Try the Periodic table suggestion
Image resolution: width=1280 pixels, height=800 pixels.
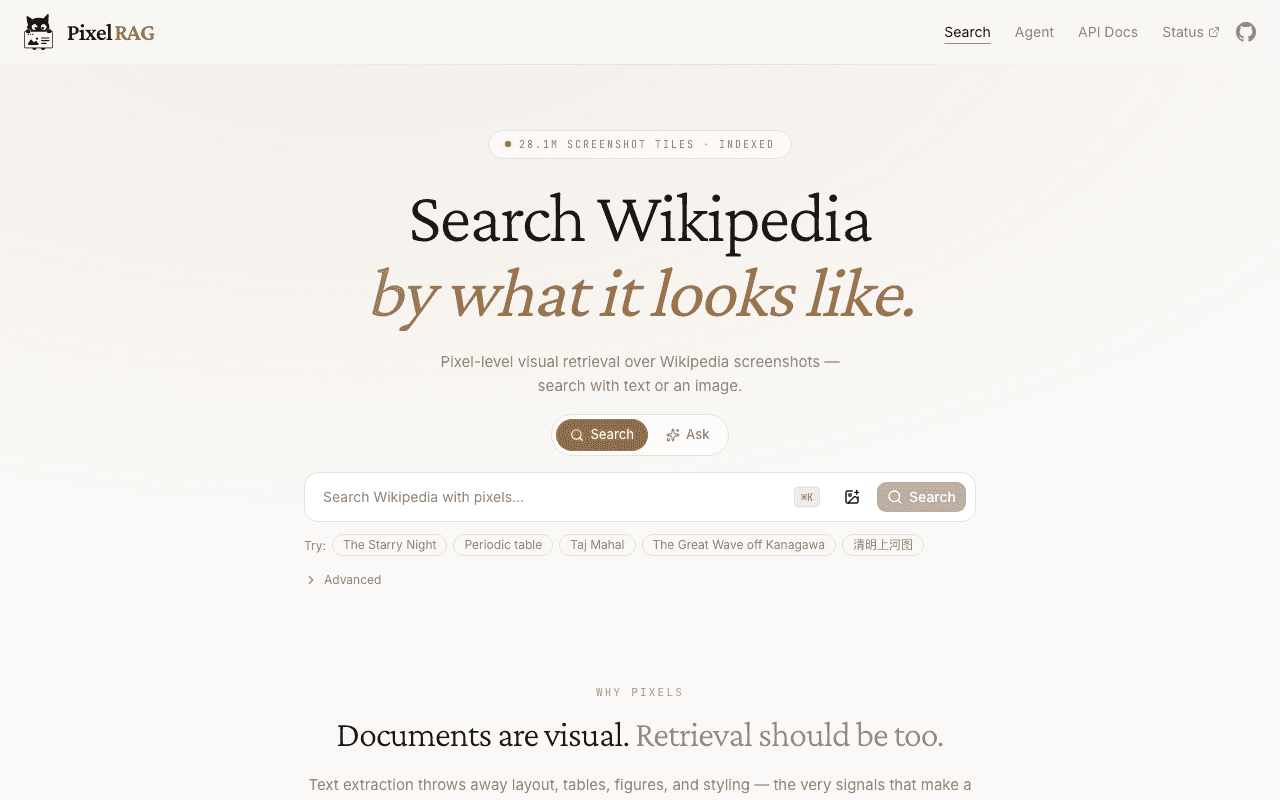pos(503,545)
